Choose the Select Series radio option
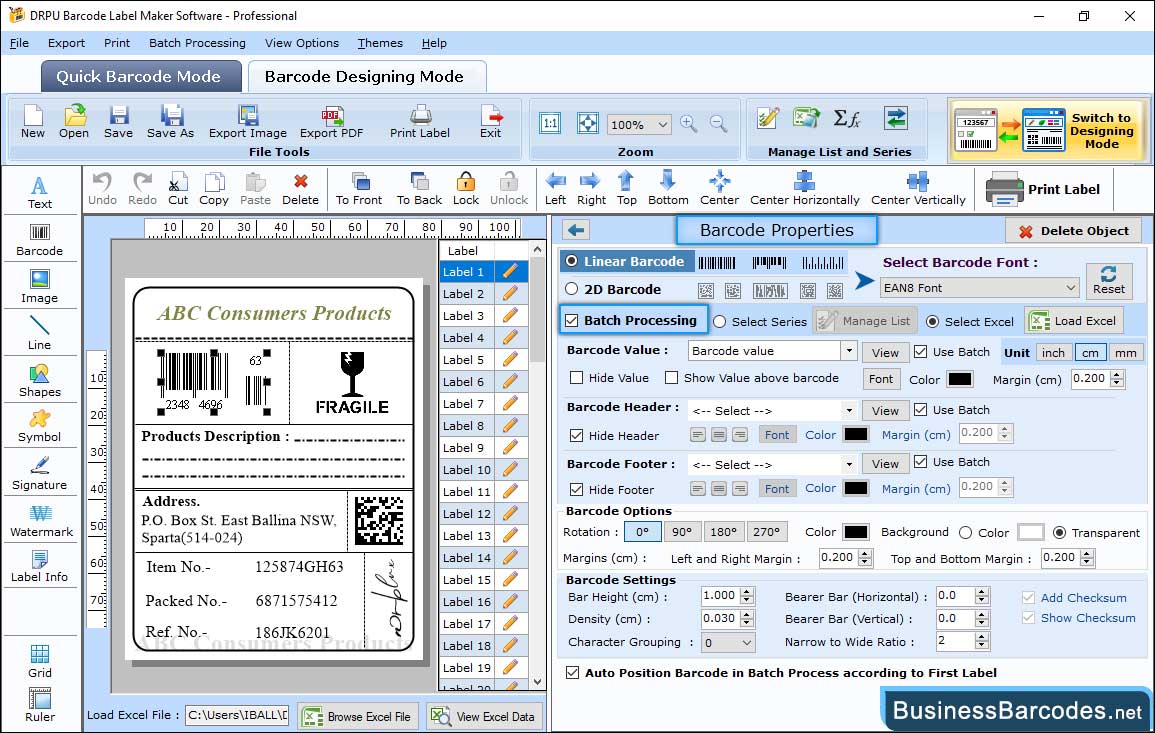This screenshot has height=733, width=1155. click(x=720, y=321)
